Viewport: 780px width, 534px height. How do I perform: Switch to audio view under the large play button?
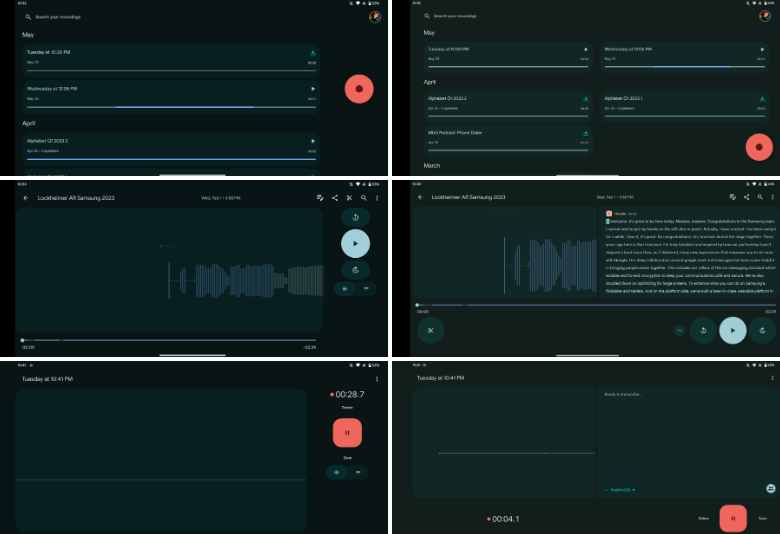tap(345, 289)
